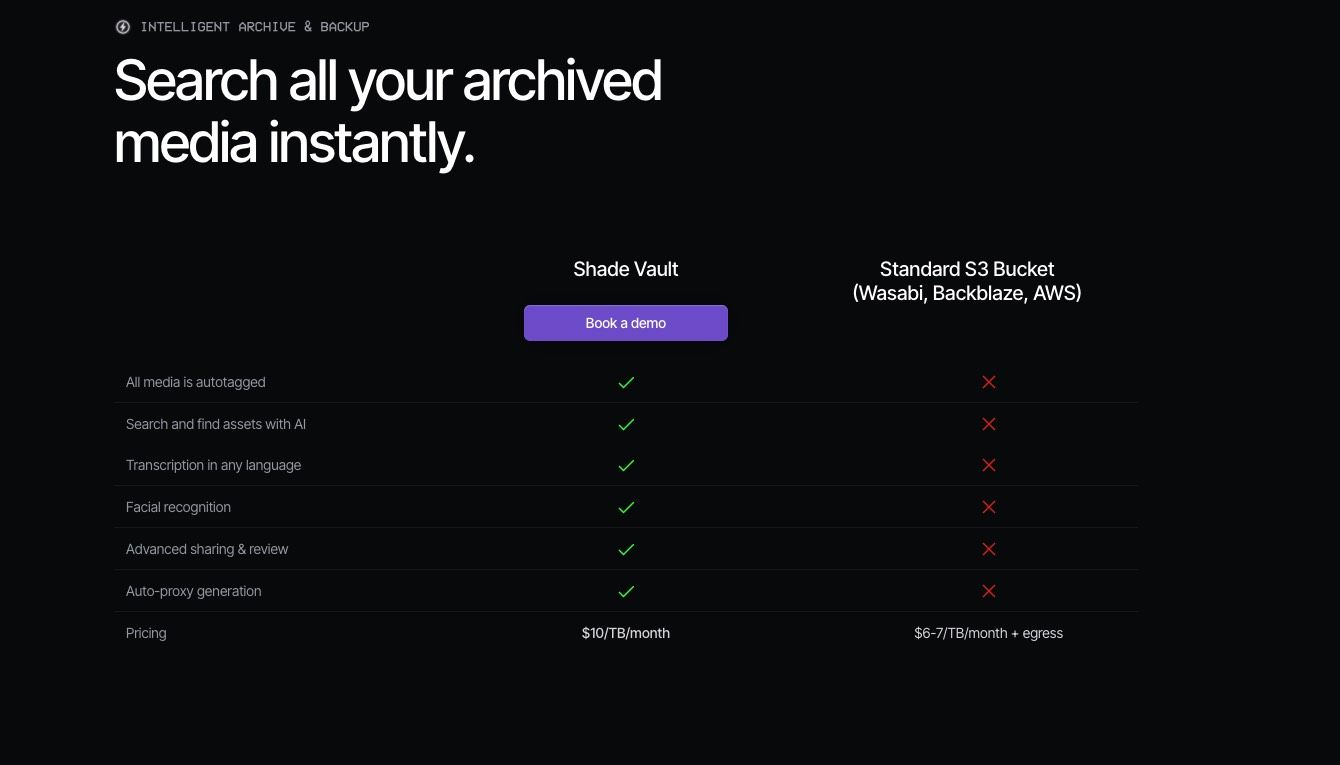Select the red X in the Transcription row
This screenshot has height=765, width=1340.
tap(989, 465)
